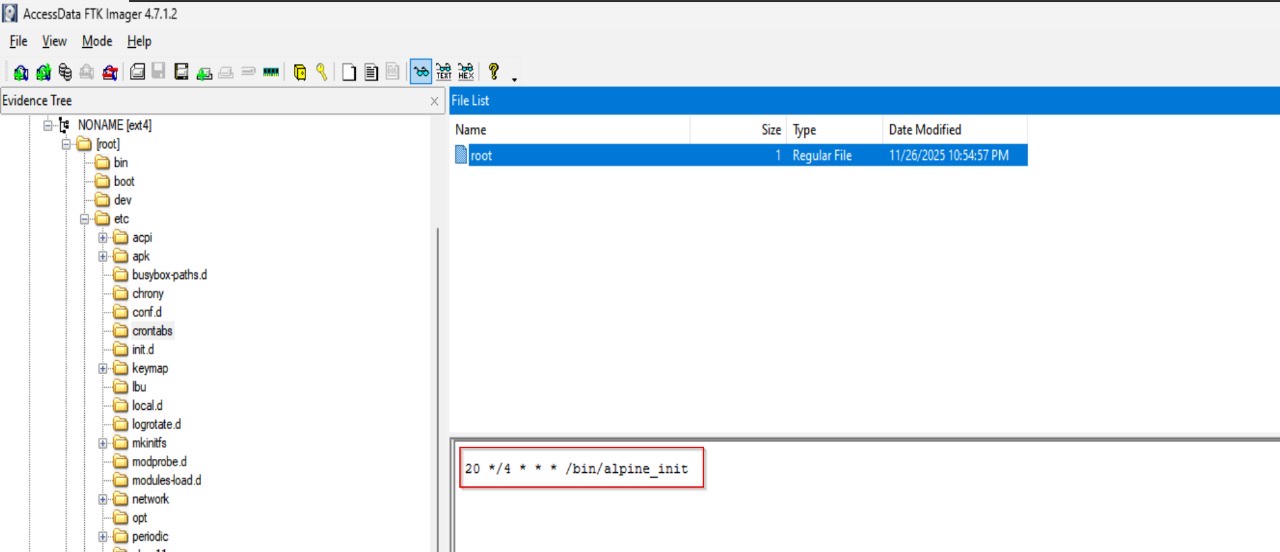The width and height of the screenshot is (1280, 552).
Task: Toggle the TEXT view mode
Action: point(444,72)
